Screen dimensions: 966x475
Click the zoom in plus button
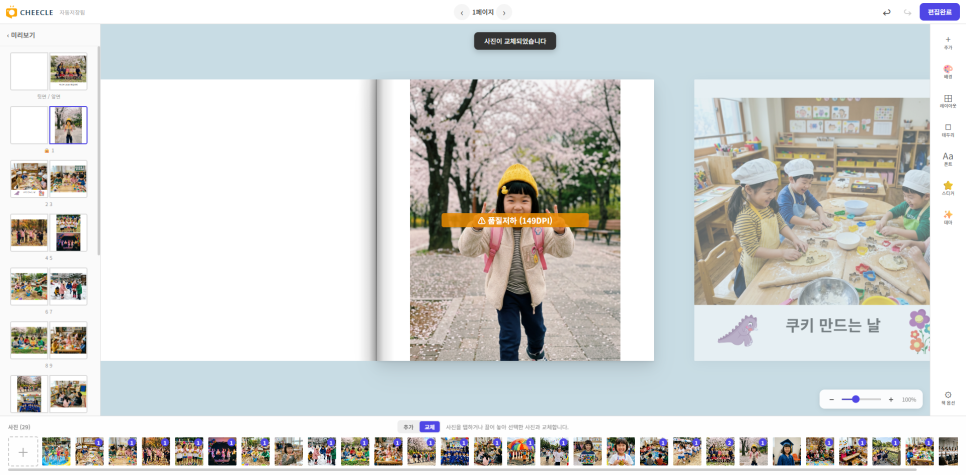click(x=891, y=399)
